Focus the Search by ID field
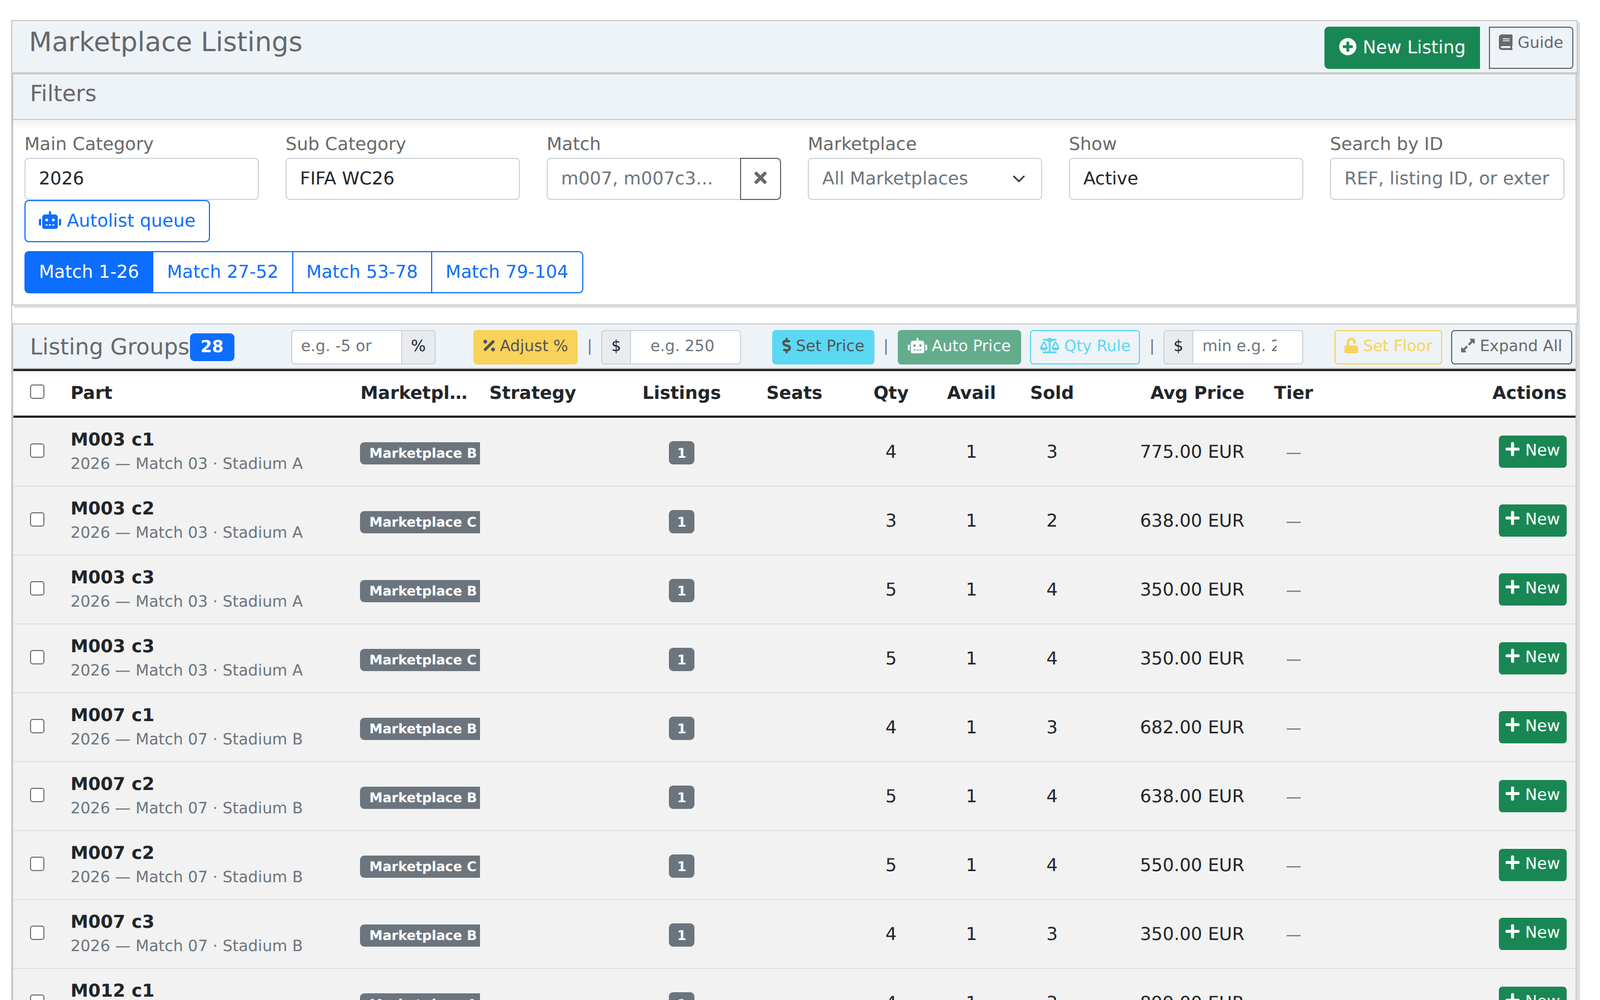This screenshot has height=1000, width=1600. tap(1446, 179)
